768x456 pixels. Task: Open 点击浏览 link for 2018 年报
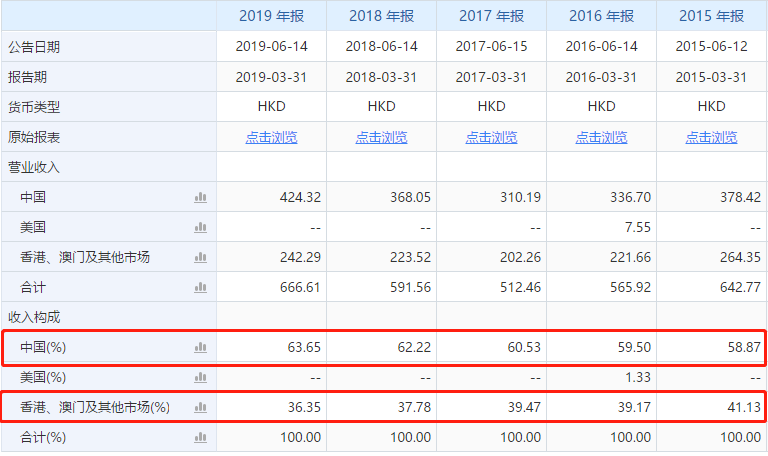pyautogui.click(x=382, y=138)
